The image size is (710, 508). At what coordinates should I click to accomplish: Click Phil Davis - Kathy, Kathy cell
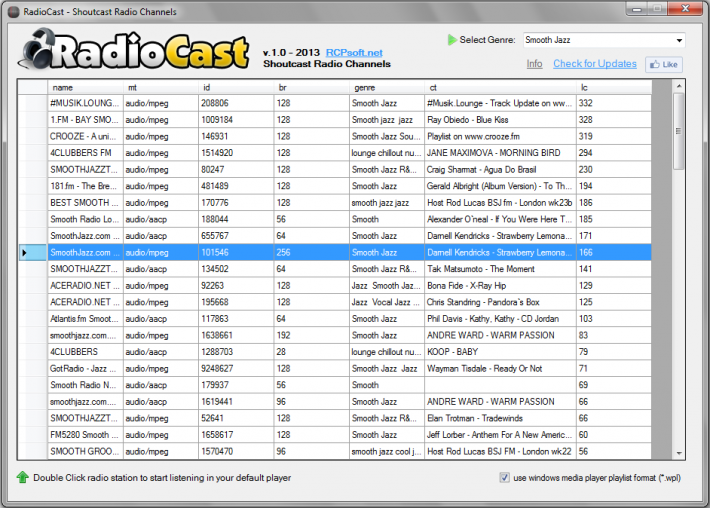click(x=500, y=319)
